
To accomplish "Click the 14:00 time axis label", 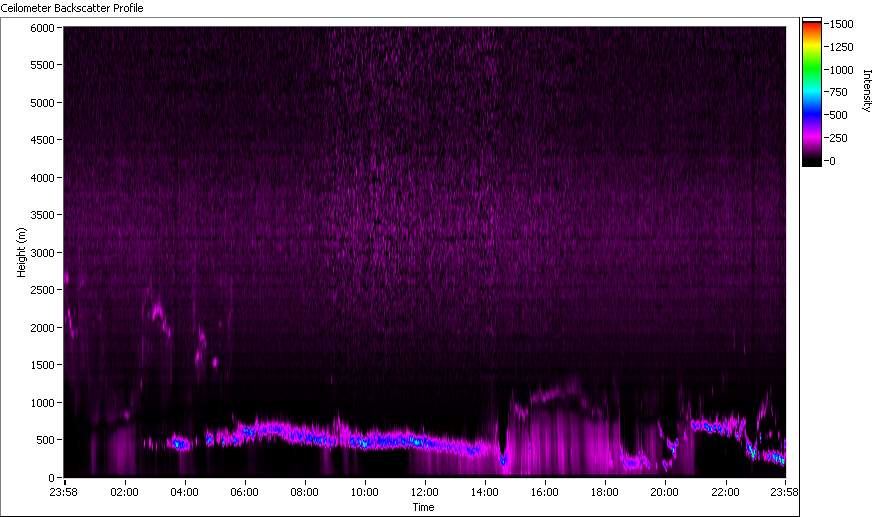I will [x=485, y=492].
